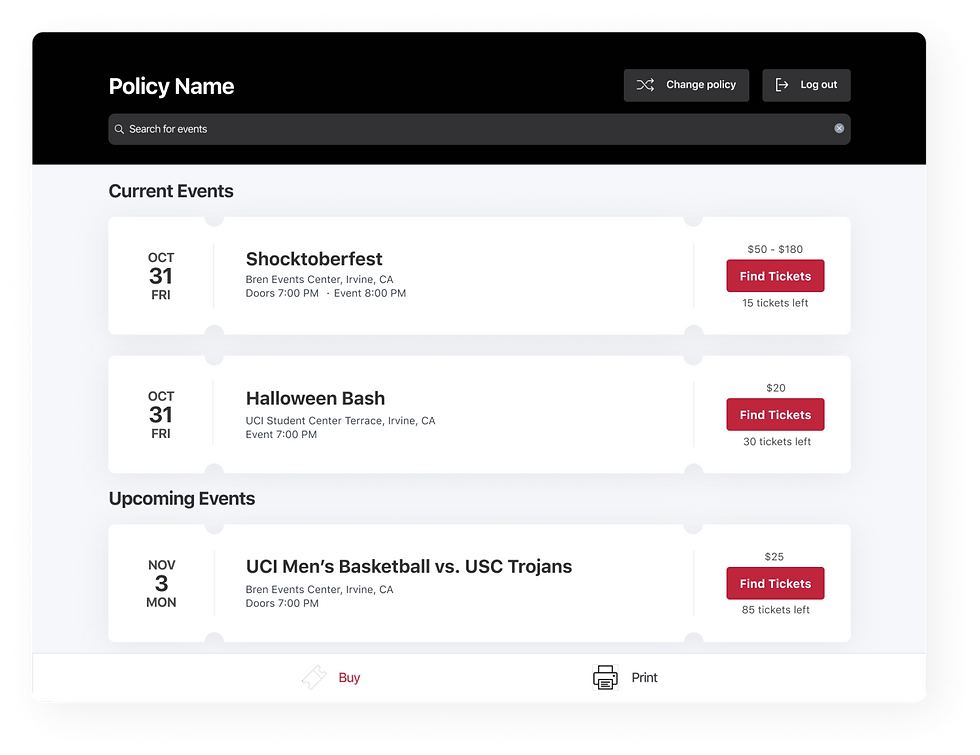Click the printer icon in bottom bar
Viewport: 980px width, 755px height.
point(605,678)
